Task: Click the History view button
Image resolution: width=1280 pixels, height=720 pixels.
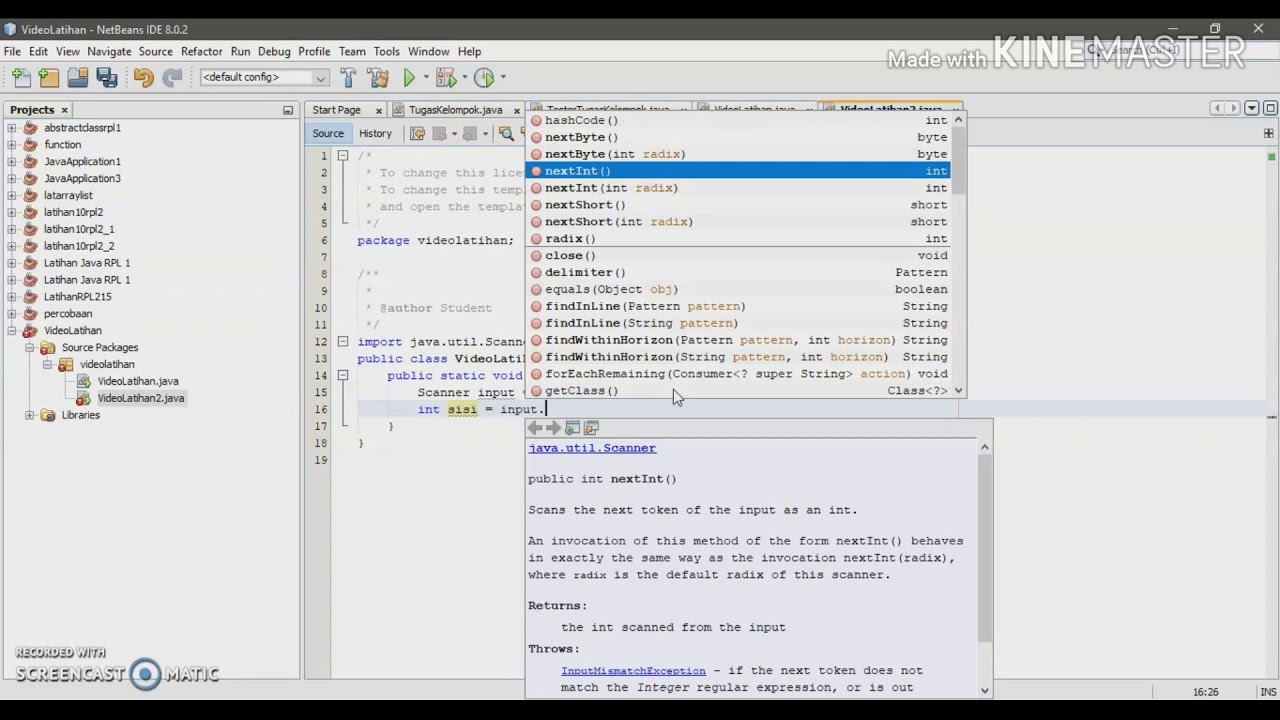Action: coord(375,134)
